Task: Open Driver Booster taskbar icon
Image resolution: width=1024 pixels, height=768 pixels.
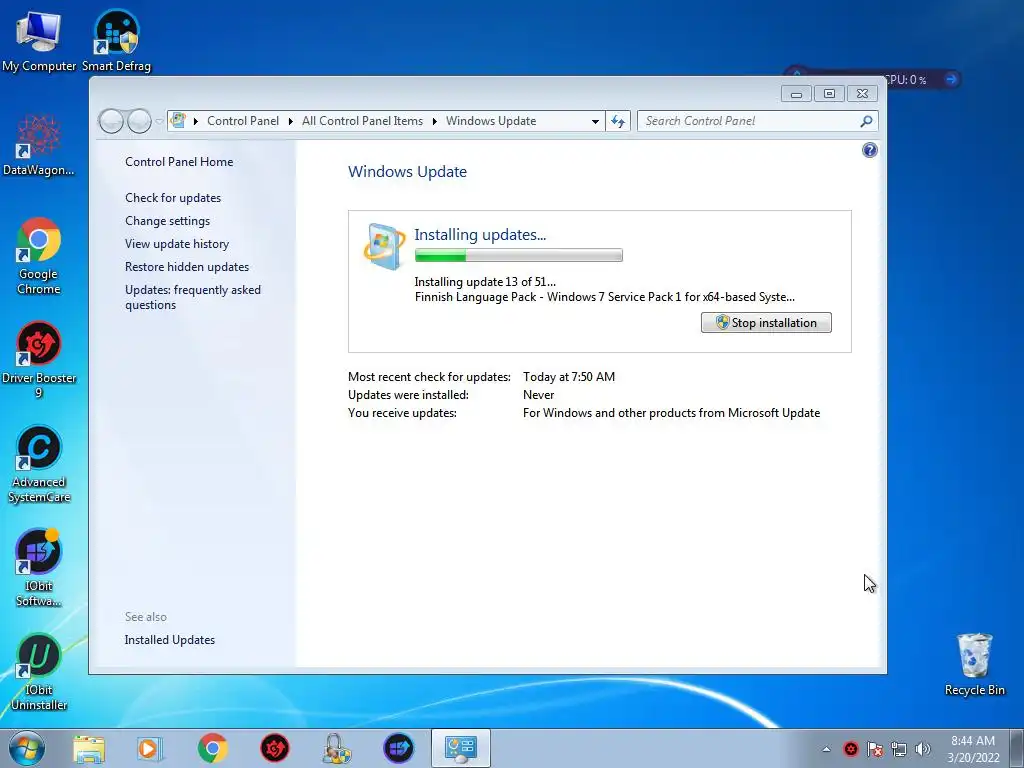Action: (x=275, y=748)
